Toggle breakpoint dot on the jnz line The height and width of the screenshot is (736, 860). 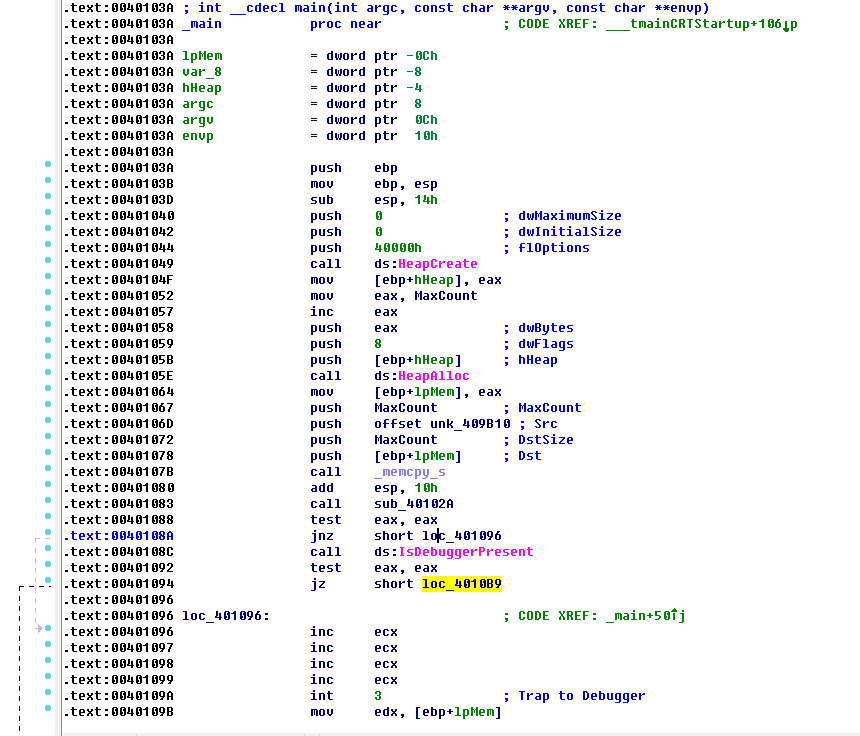[48, 532]
